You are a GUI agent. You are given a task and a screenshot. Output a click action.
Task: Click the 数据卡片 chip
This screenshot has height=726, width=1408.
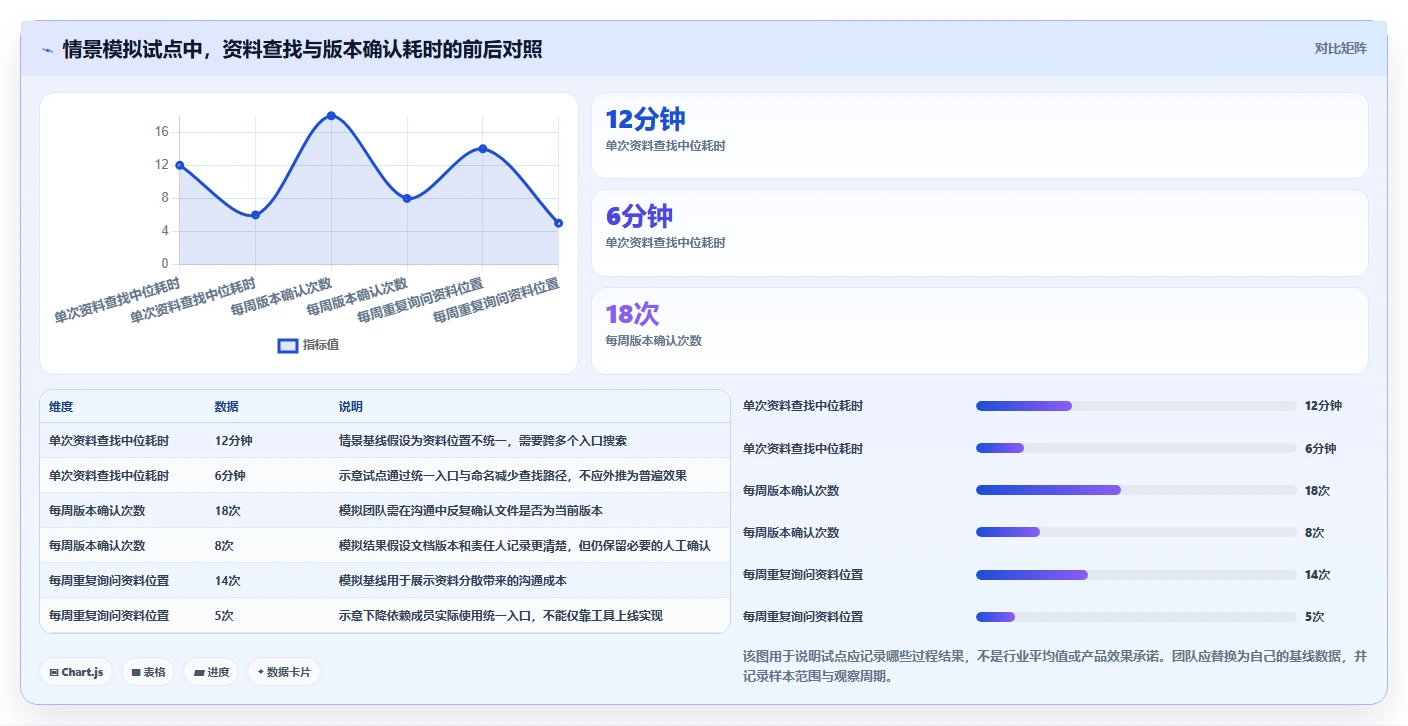point(284,672)
